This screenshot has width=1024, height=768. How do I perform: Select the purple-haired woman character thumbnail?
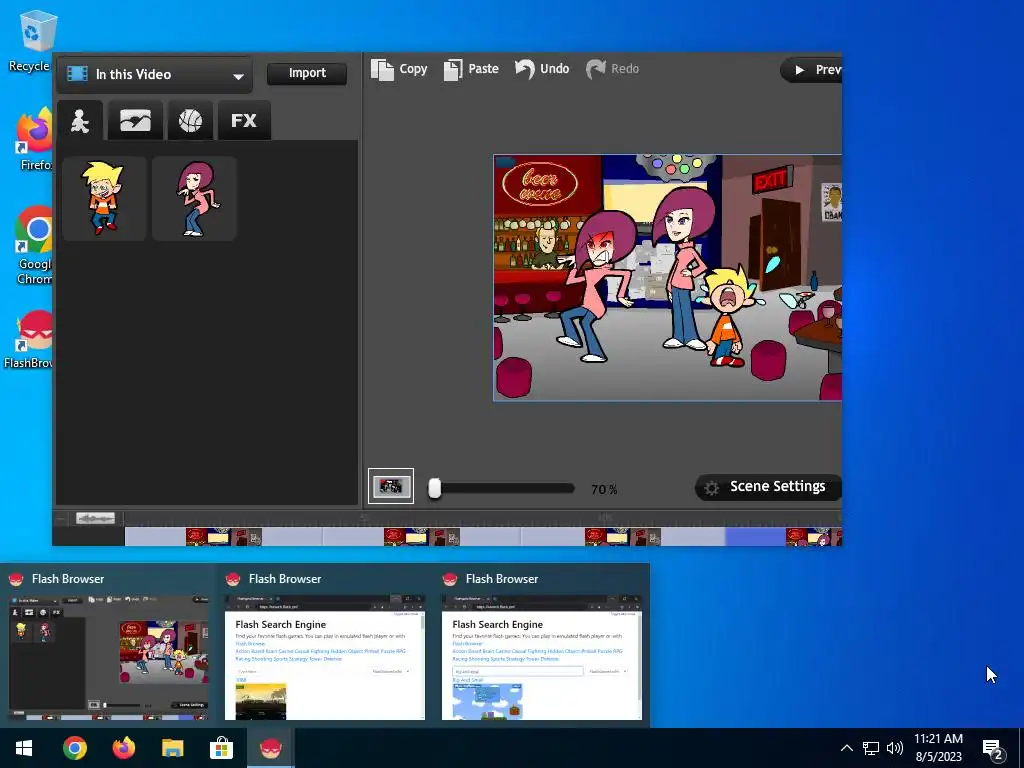click(x=194, y=199)
